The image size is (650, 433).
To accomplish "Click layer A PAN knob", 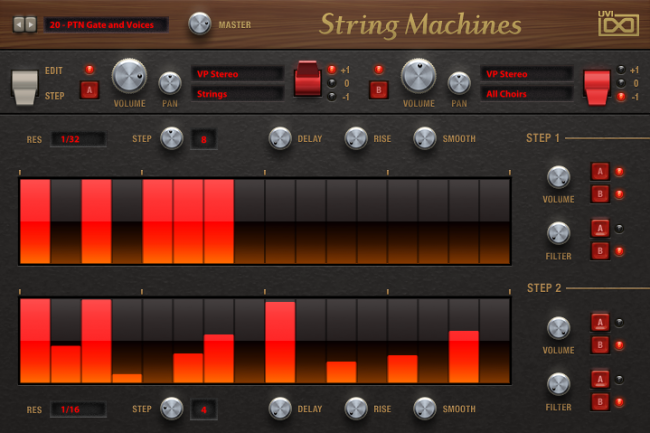I will 170,83.
